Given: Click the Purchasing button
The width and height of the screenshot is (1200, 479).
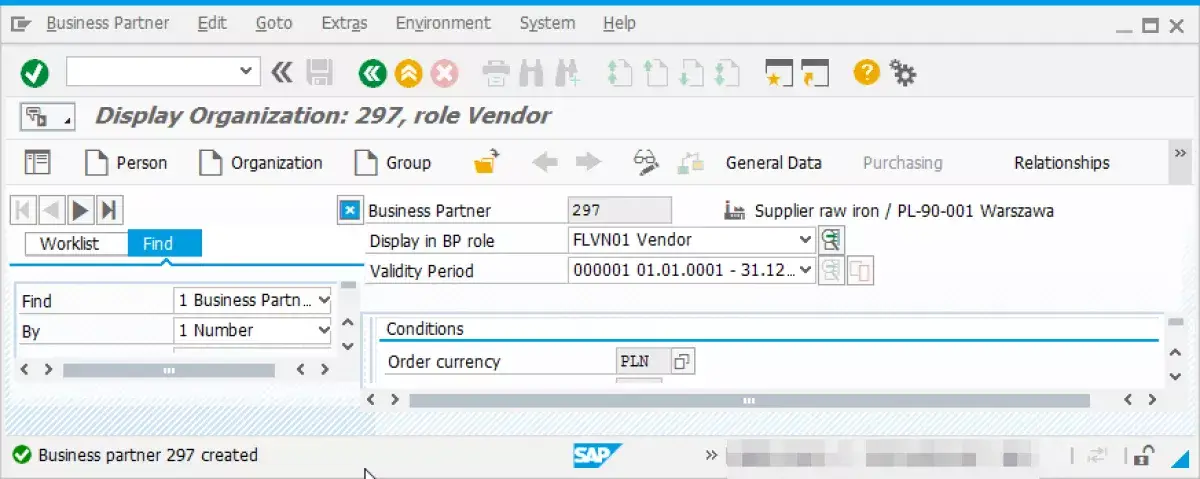Looking at the screenshot, I should pos(902,162).
